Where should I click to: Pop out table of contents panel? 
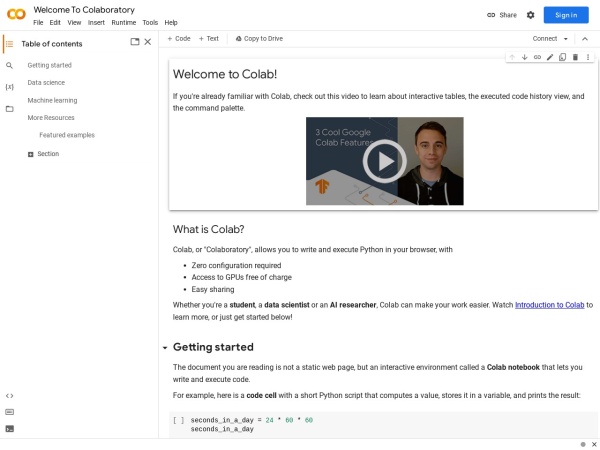(135, 42)
